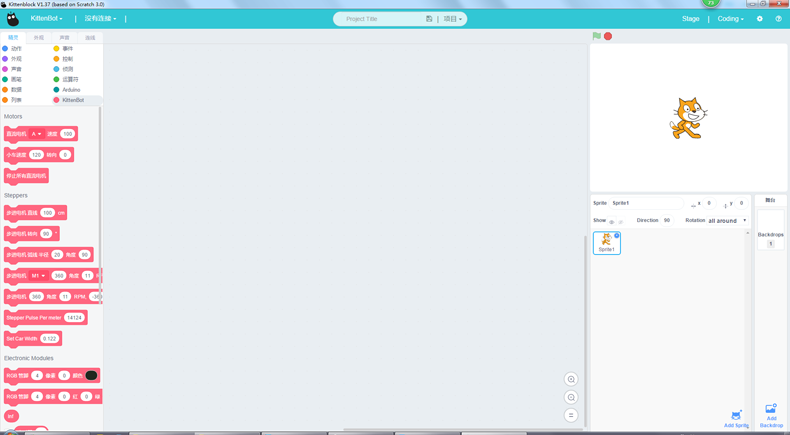The height and width of the screenshot is (435, 790).
Task: Reset workspace zoom to default
Action: coord(571,415)
